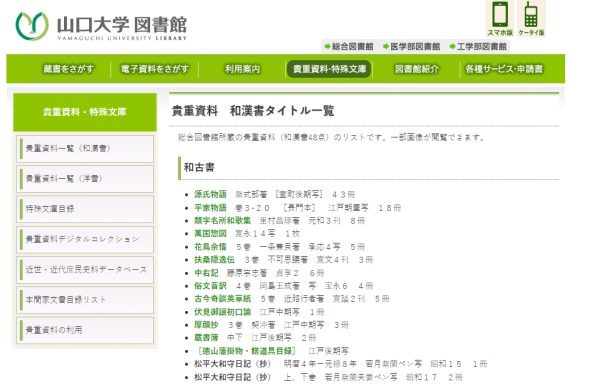
Task: Open sidebar item 貴重資料一覧（洋書）
Action: (85, 179)
